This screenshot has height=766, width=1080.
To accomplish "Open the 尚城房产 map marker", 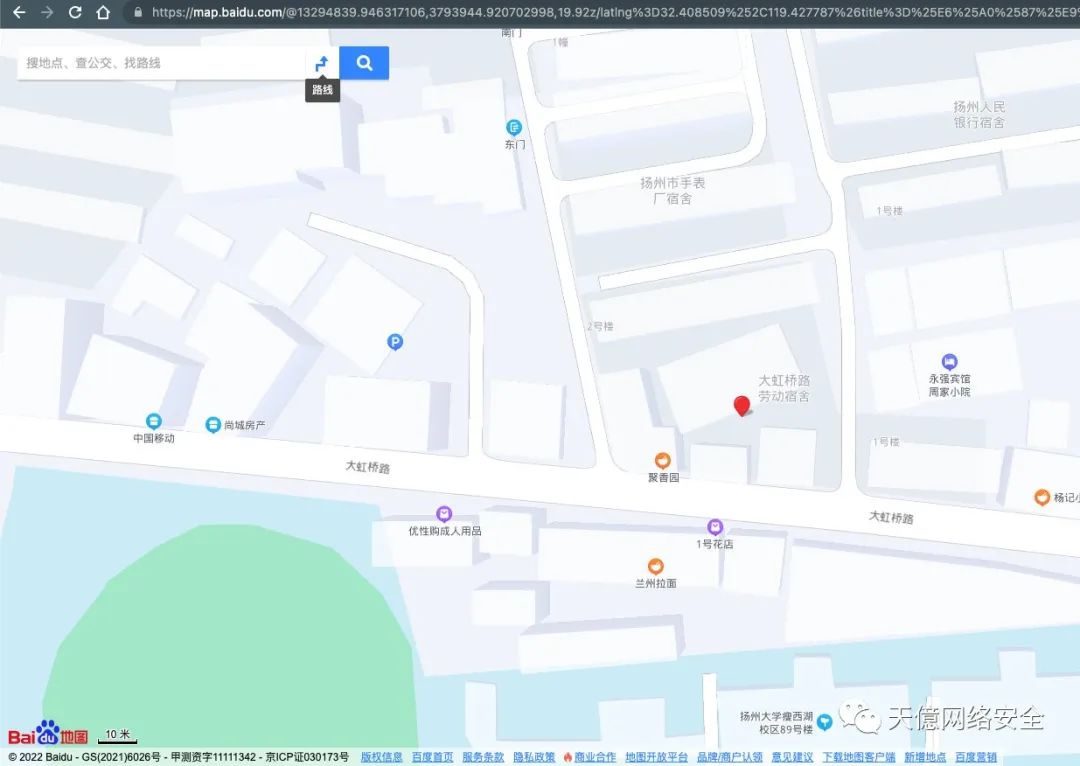I will [213, 425].
